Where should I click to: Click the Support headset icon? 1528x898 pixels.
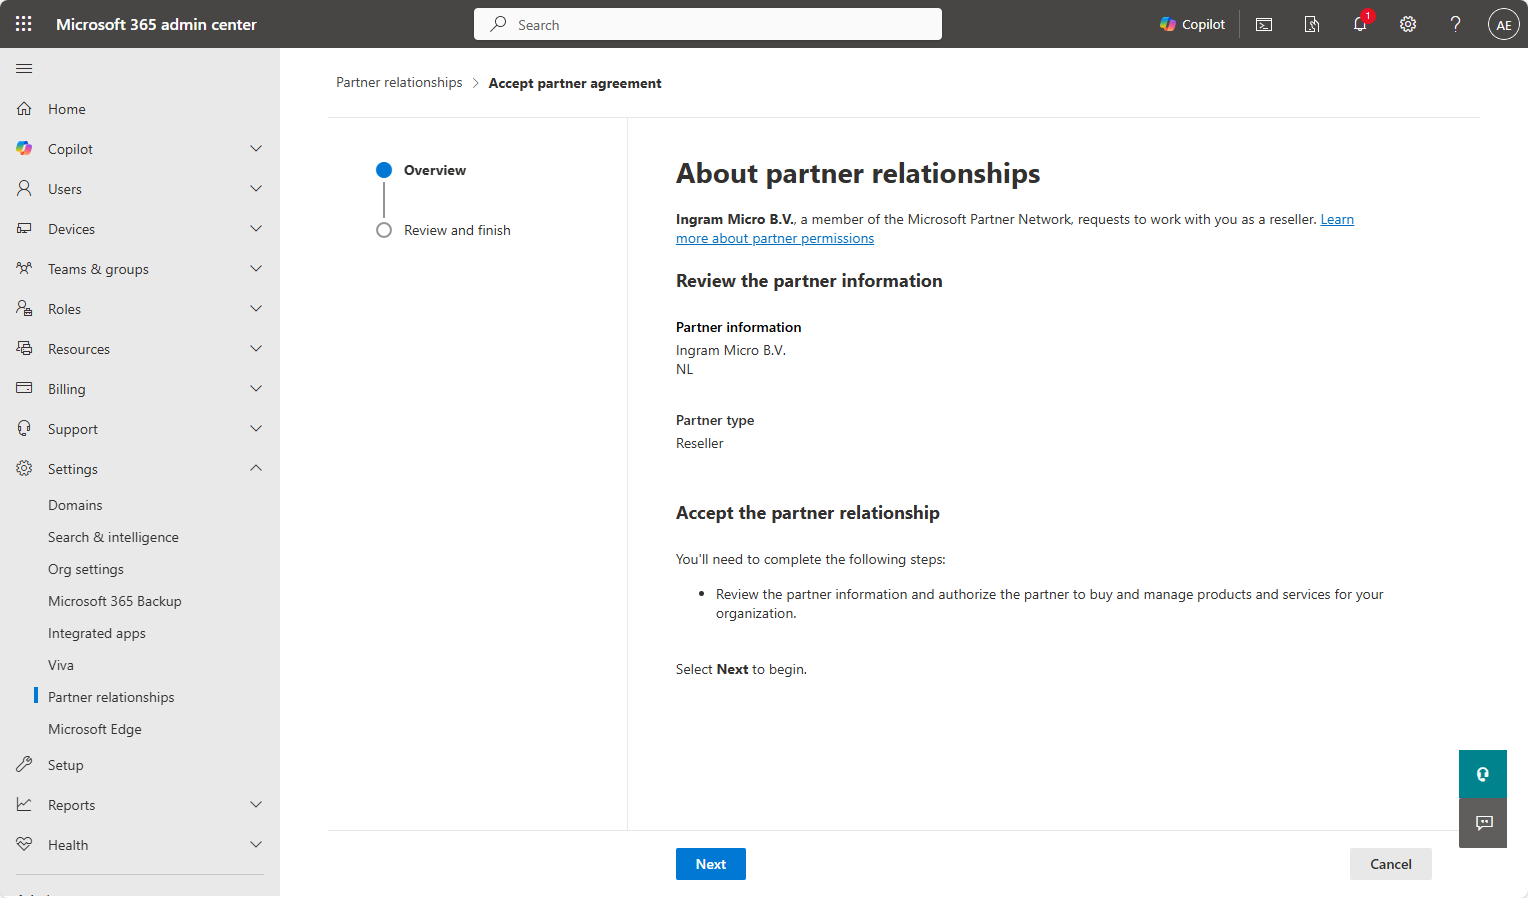coord(24,428)
